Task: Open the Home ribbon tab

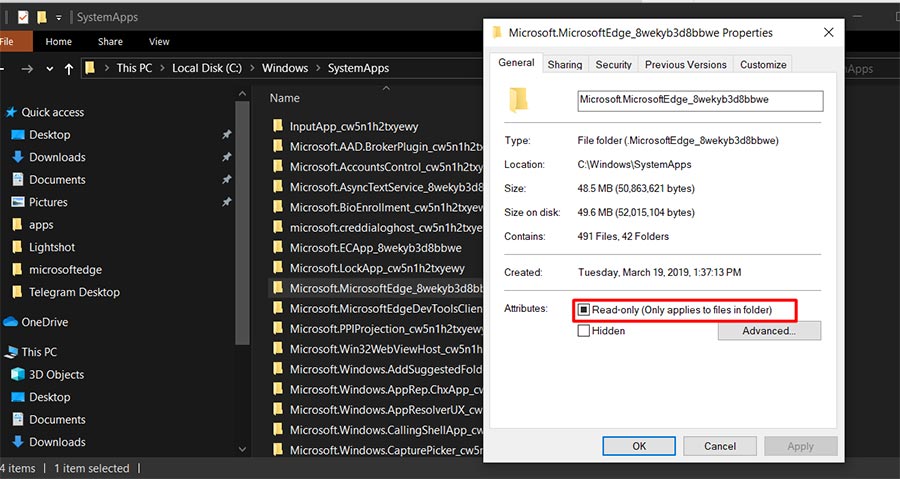Action: pos(59,41)
